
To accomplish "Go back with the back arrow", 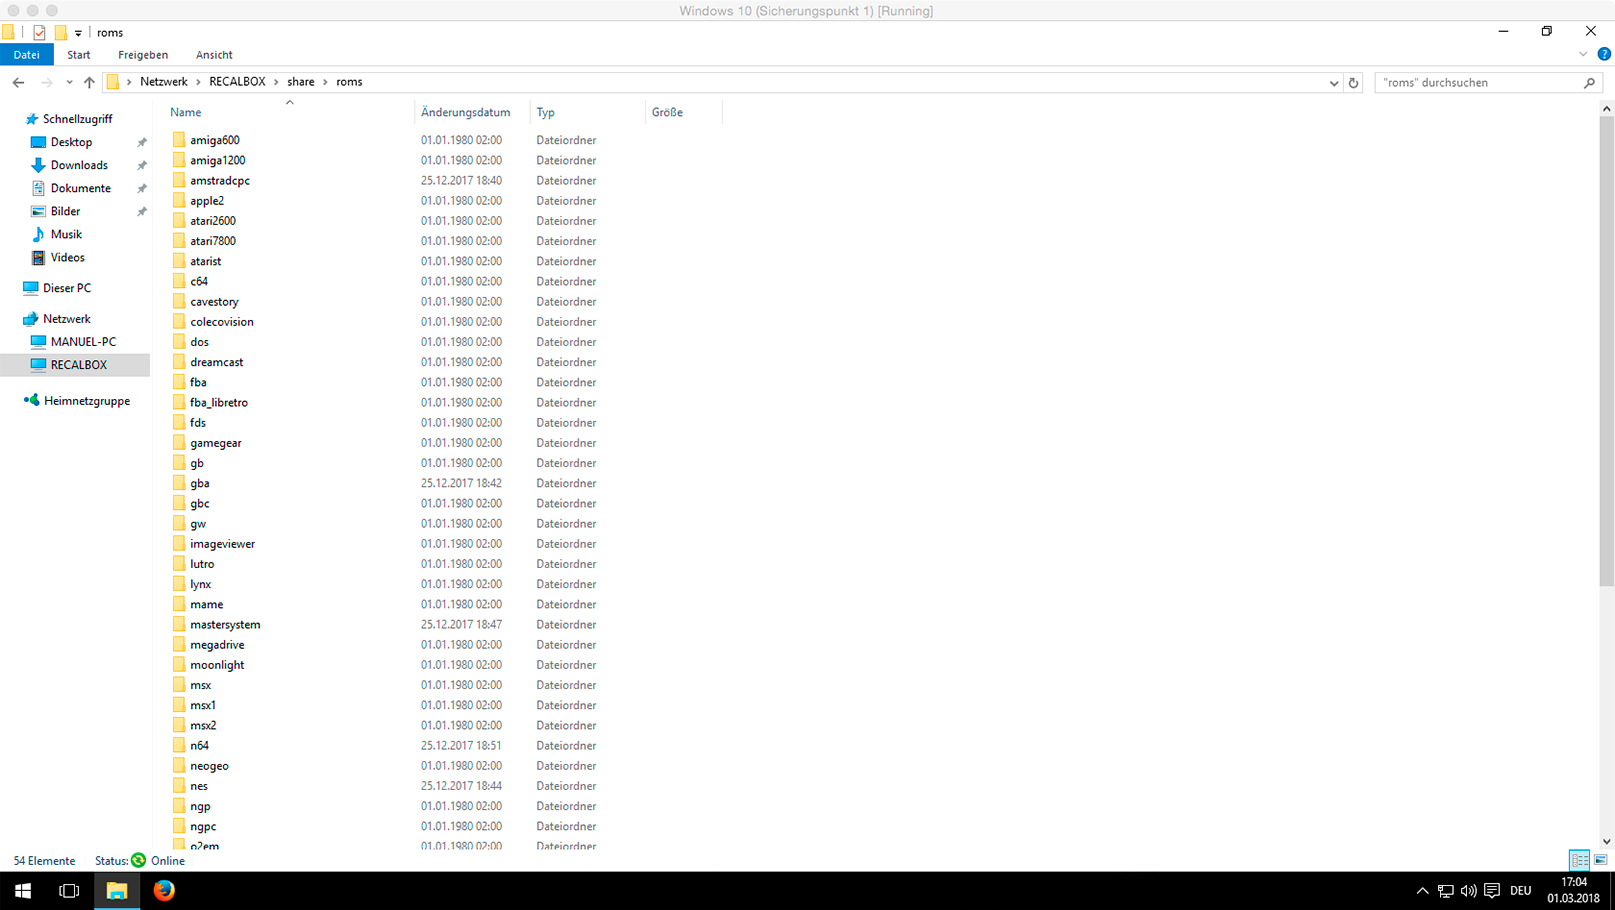I will pos(18,82).
